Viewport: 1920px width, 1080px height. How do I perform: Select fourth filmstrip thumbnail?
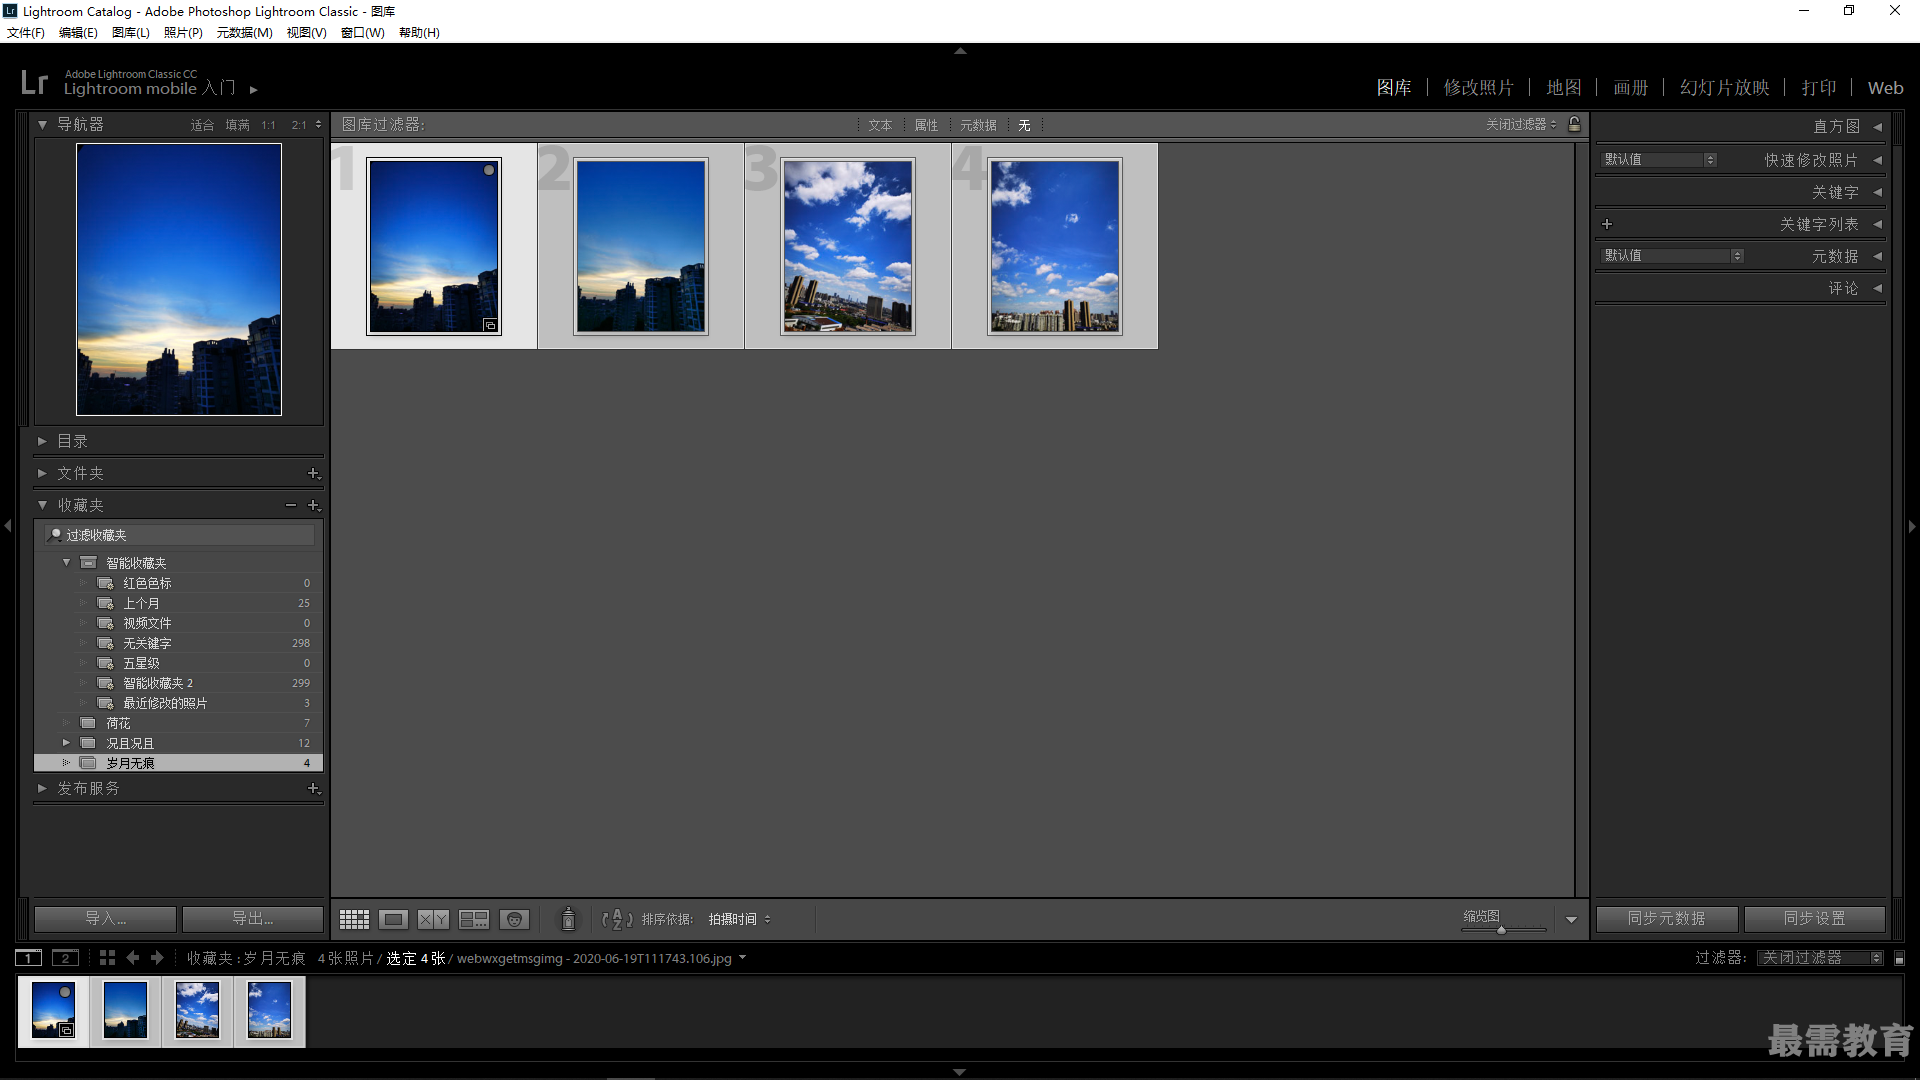coord(269,1010)
